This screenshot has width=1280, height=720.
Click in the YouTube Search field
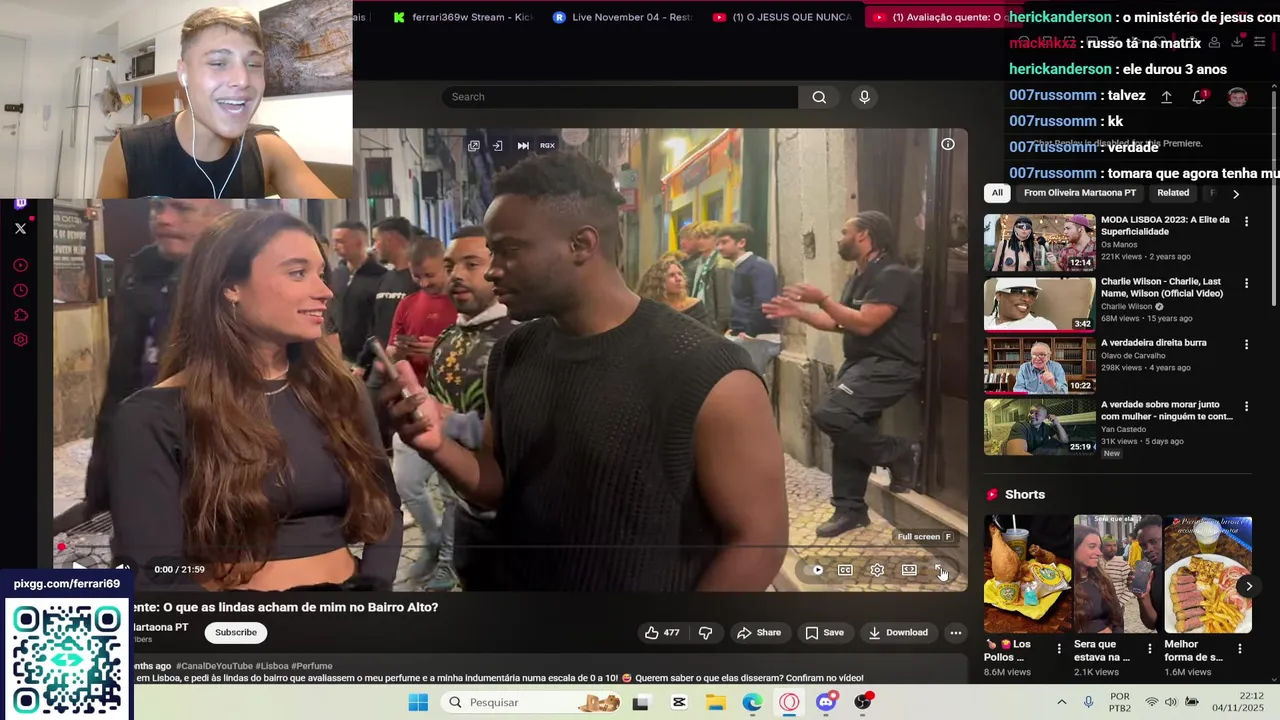620,97
